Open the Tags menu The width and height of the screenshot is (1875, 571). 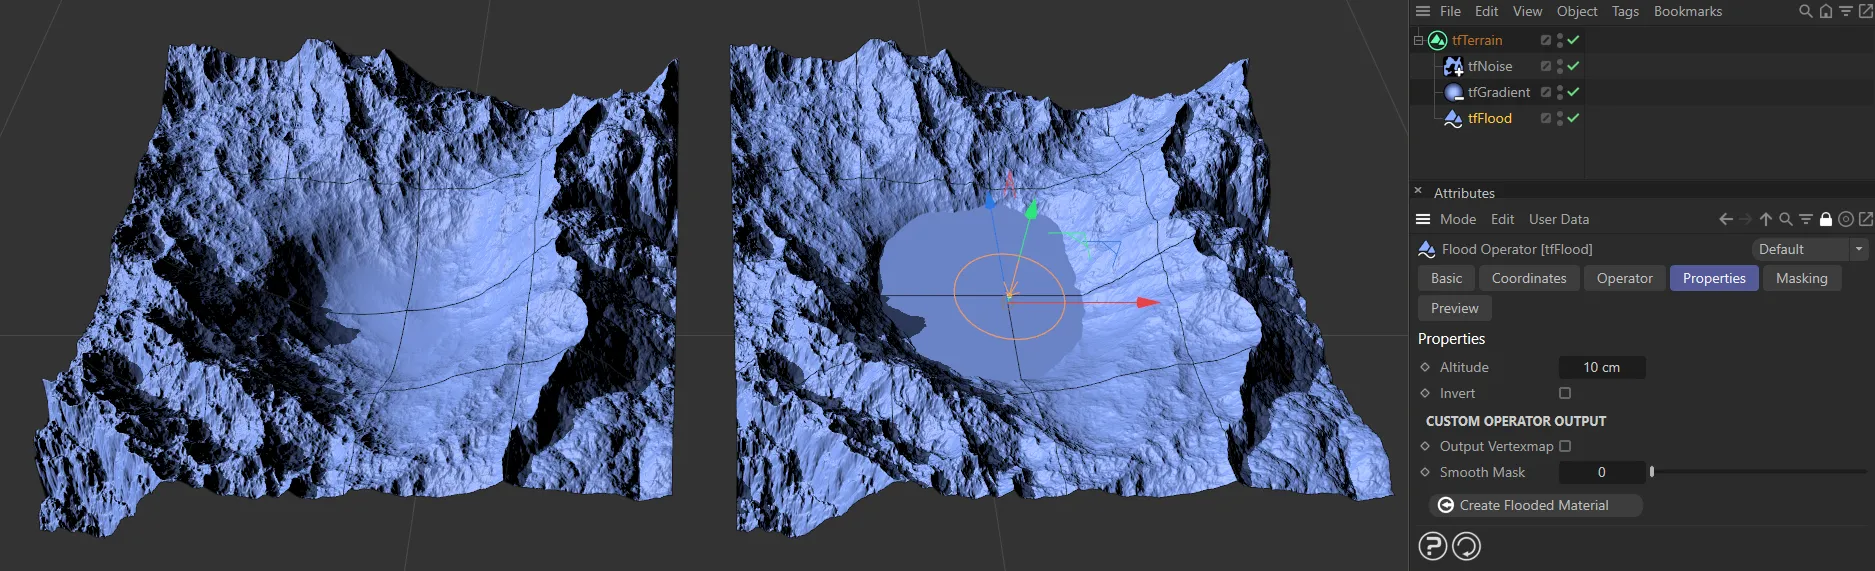tap(1625, 12)
